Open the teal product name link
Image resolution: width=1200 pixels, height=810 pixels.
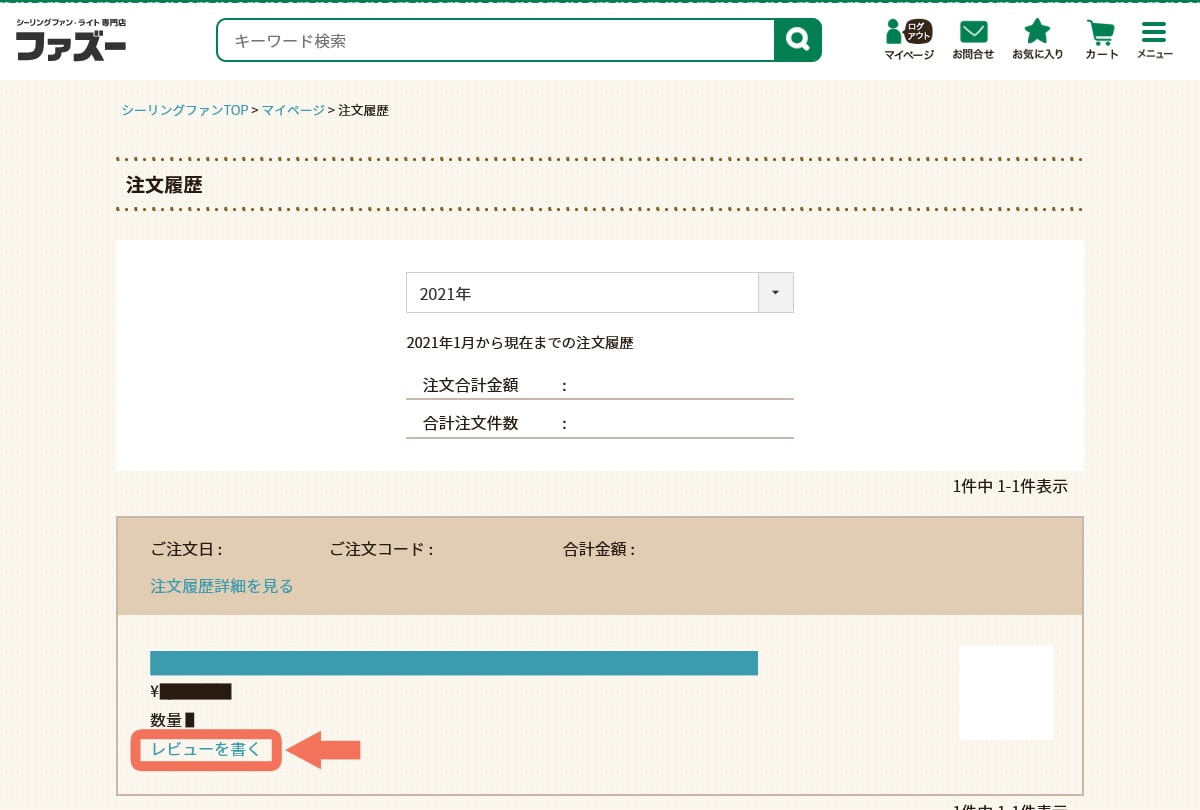tap(453, 663)
